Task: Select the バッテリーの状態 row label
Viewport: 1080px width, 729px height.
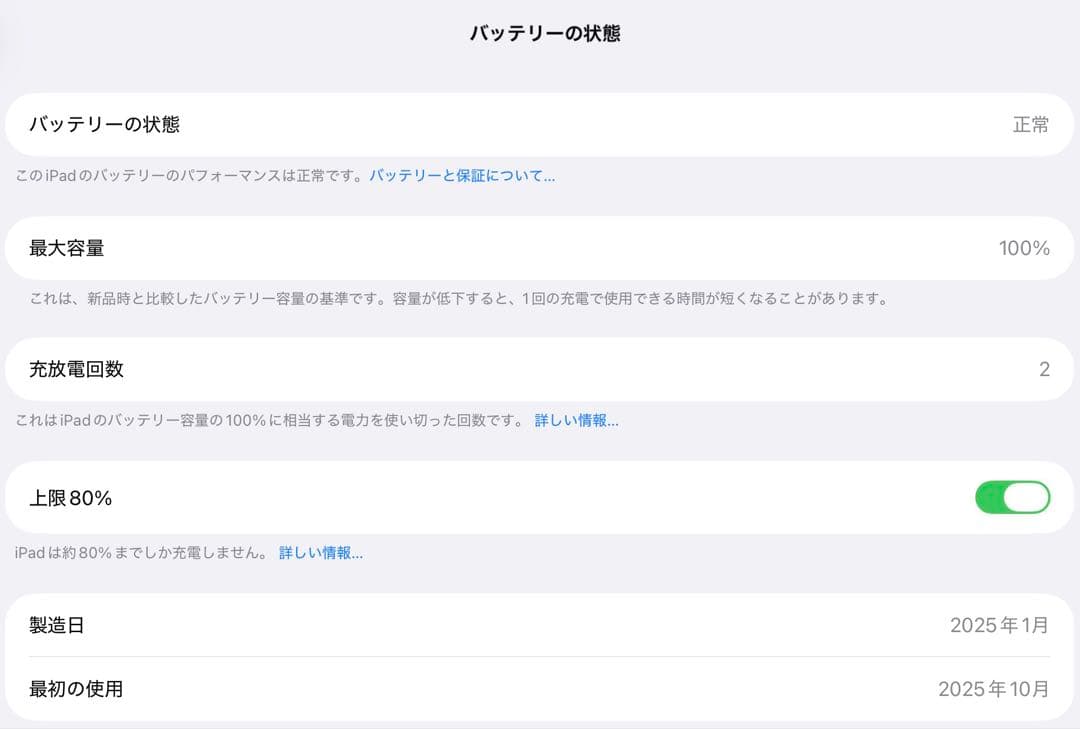Action: pyautogui.click(x=104, y=125)
